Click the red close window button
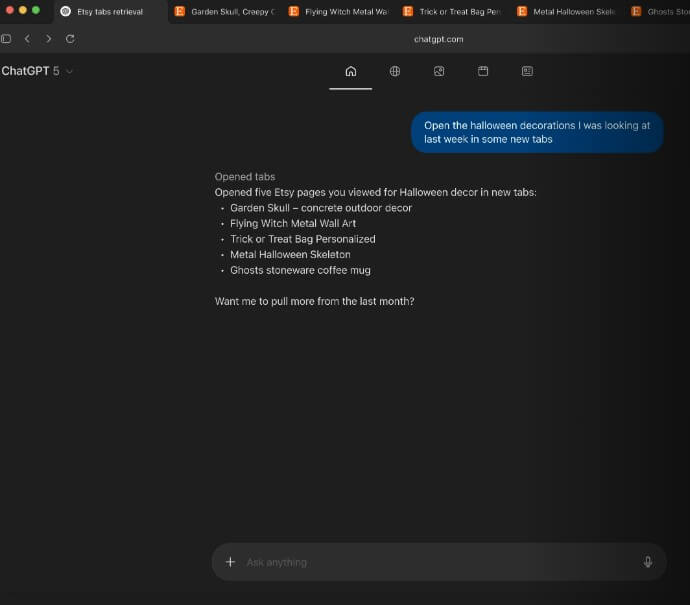This screenshot has height=605, width=690. coord(10,10)
